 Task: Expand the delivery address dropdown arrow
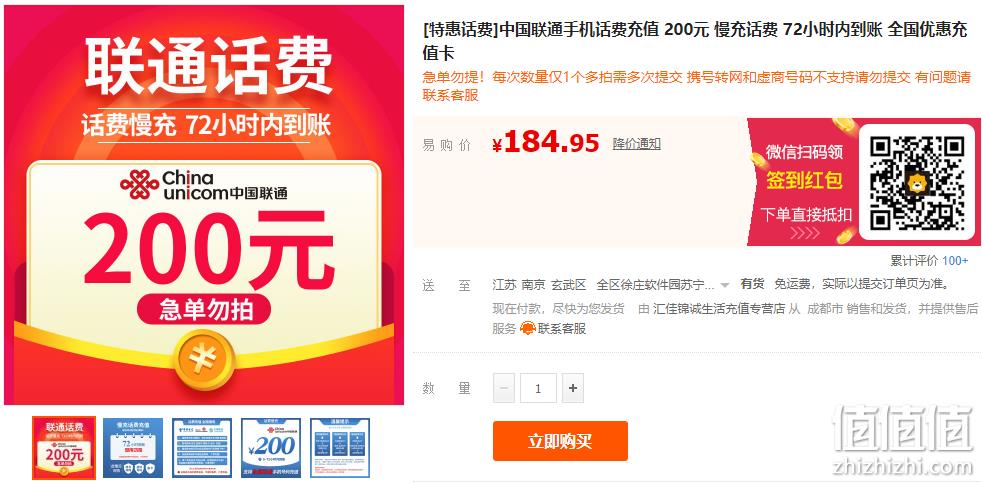[x=725, y=285]
